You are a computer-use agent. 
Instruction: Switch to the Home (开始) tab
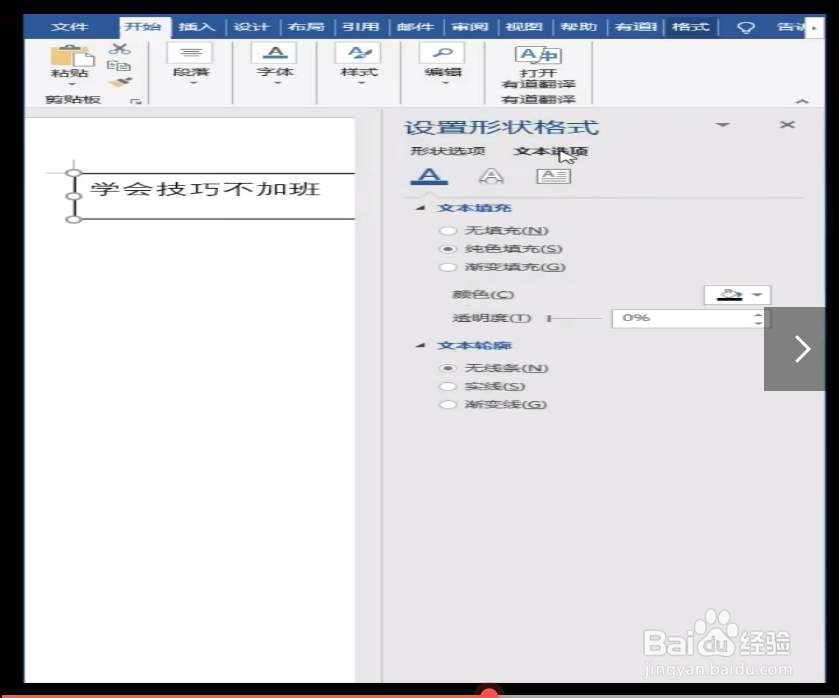tap(143, 27)
